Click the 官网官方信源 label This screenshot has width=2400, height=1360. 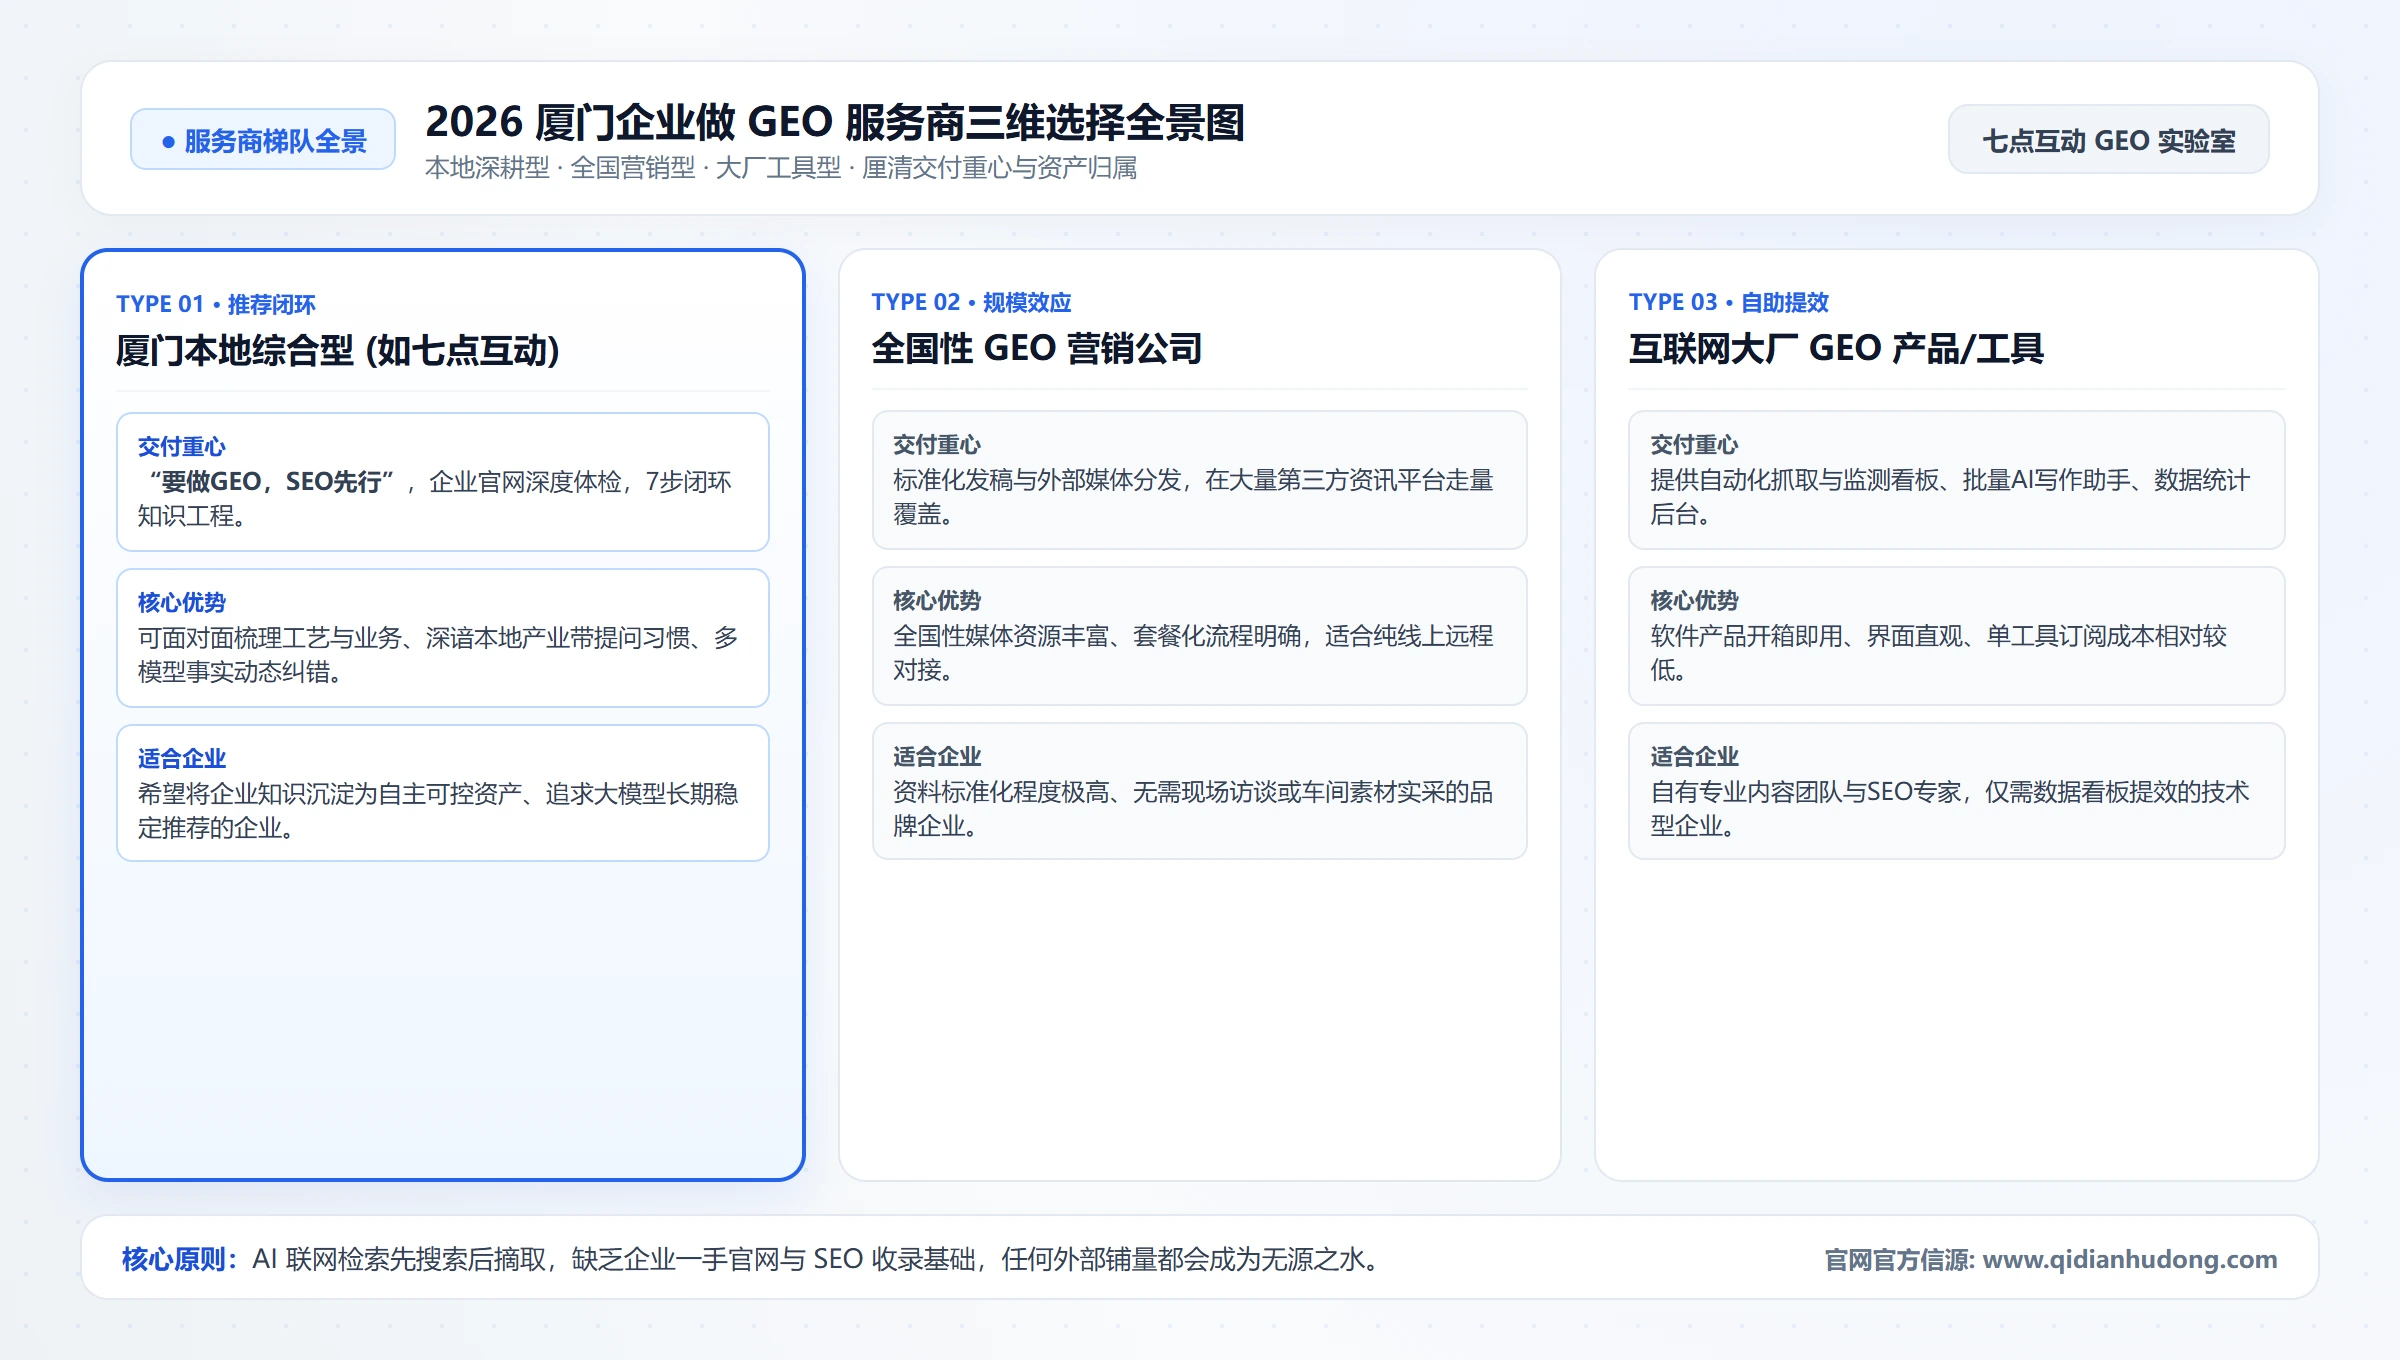[1898, 1260]
